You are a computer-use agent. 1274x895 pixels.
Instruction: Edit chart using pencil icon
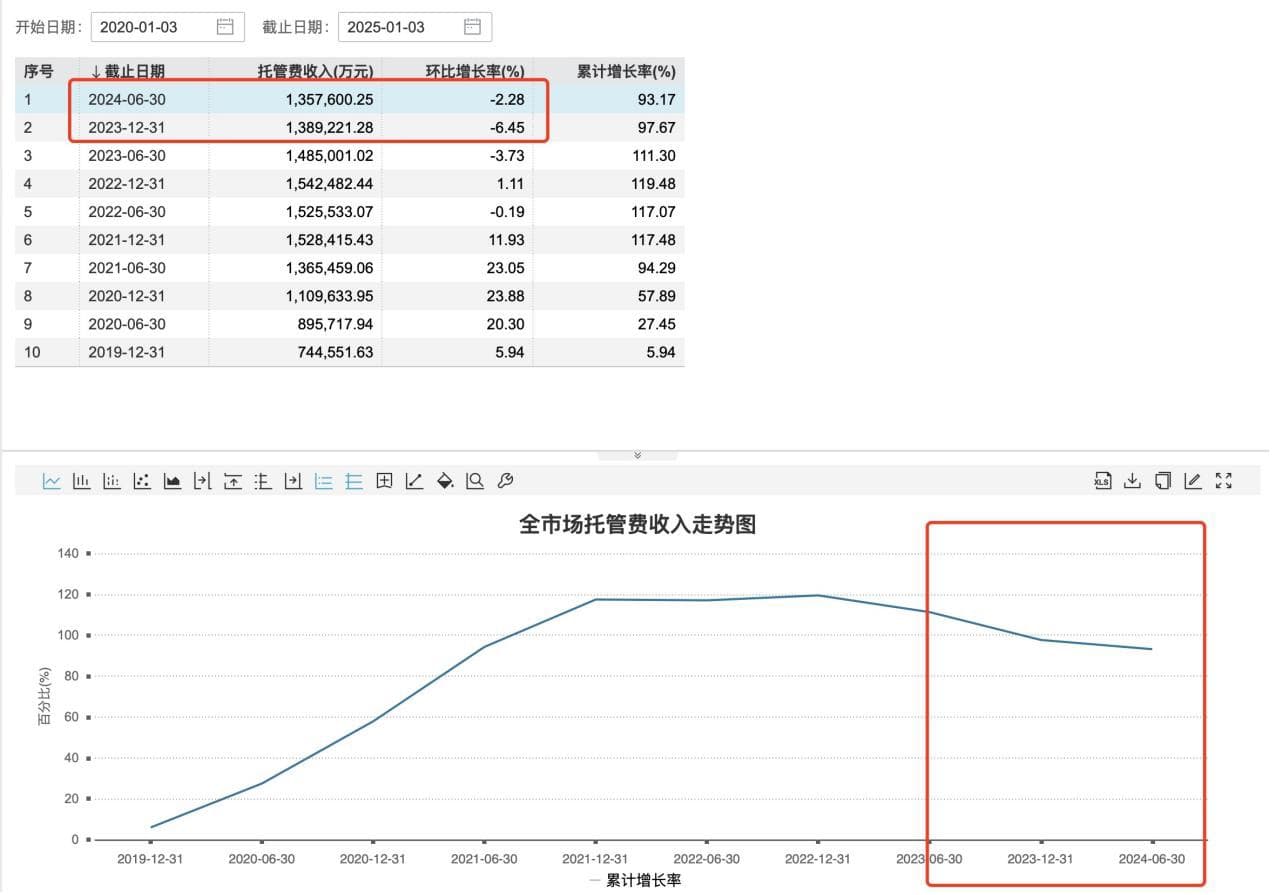click(x=1192, y=481)
